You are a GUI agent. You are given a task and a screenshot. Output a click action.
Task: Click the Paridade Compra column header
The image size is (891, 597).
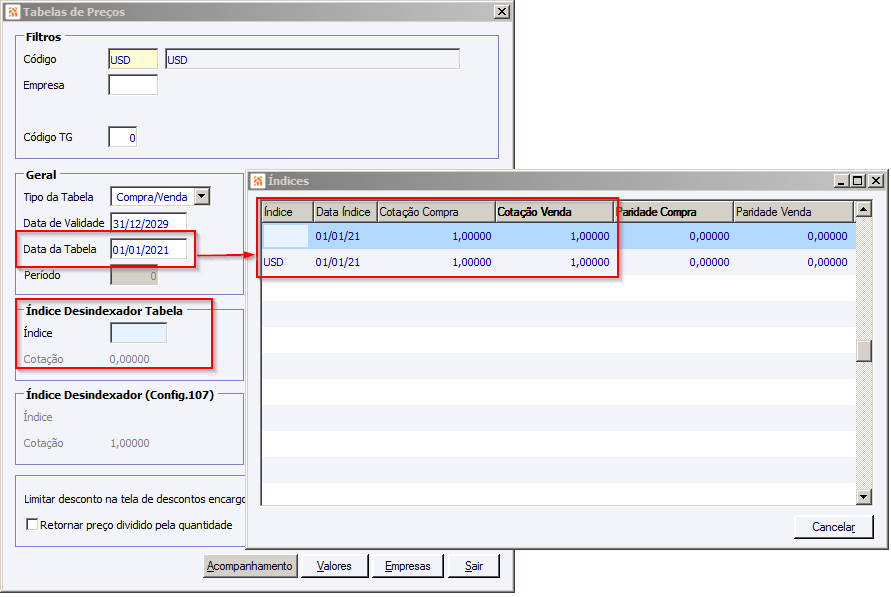point(674,212)
